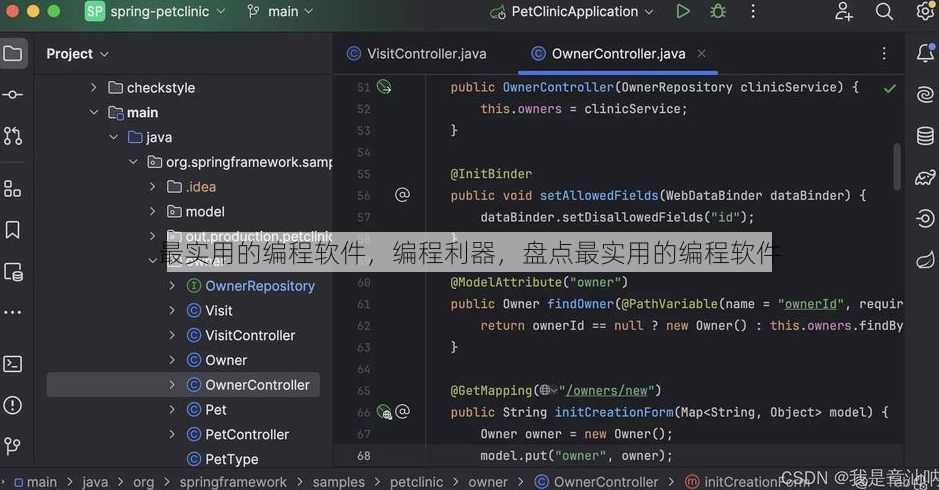Open the Commit tool window icon
939x490 pixels.
point(13,95)
